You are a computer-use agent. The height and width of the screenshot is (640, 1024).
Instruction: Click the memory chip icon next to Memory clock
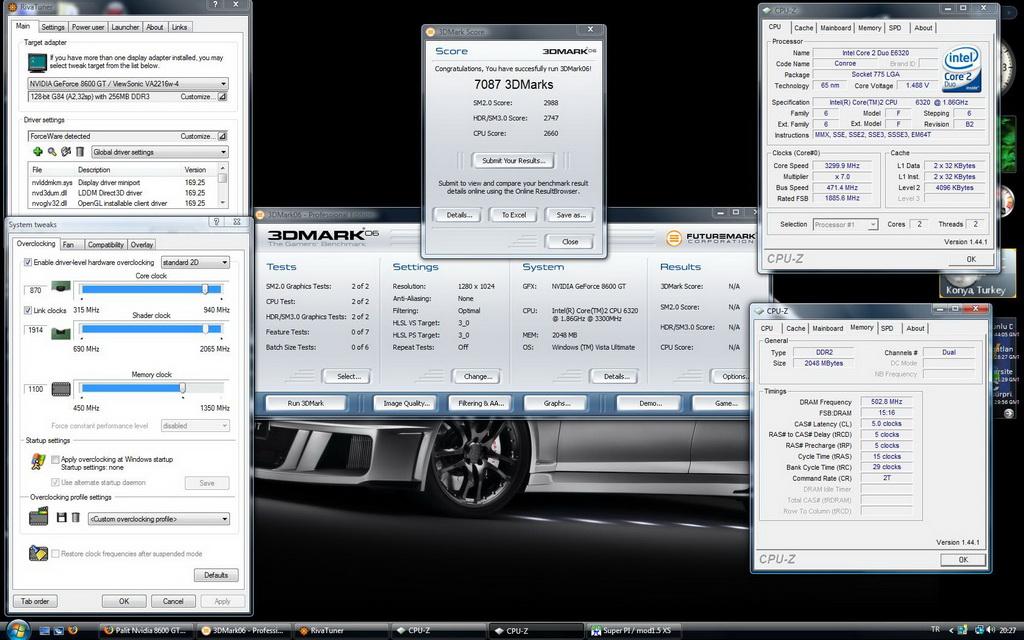(x=61, y=389)
